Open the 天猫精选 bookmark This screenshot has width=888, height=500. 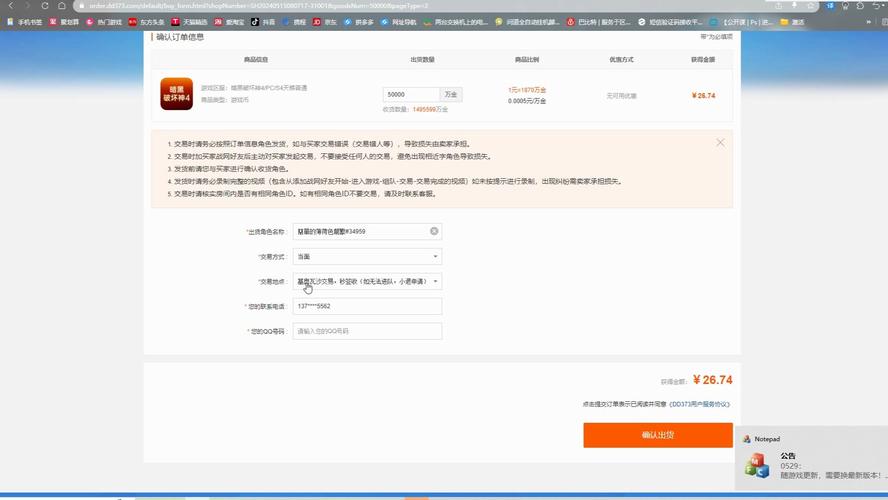(189, 22)
